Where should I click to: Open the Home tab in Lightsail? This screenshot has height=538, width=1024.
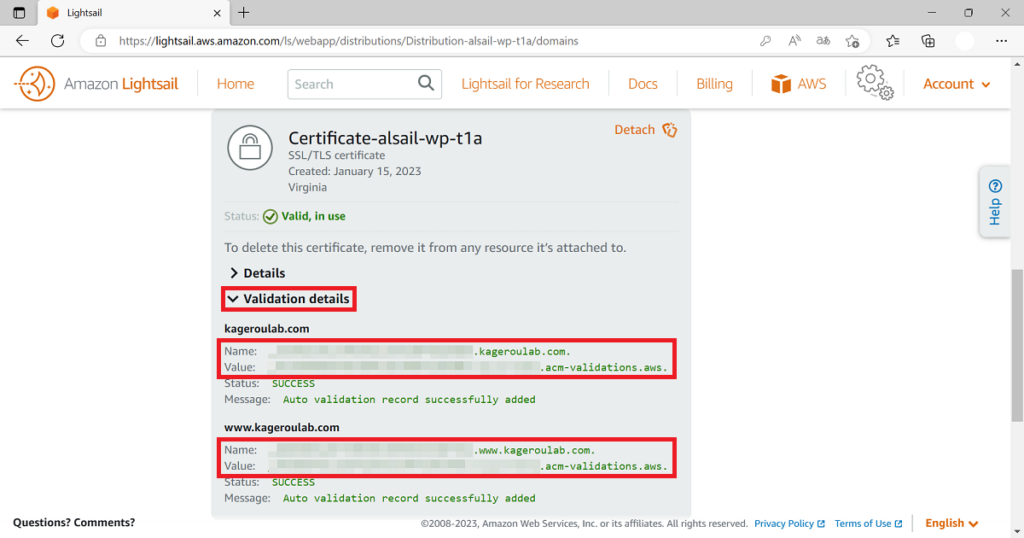tap(235, 84)
